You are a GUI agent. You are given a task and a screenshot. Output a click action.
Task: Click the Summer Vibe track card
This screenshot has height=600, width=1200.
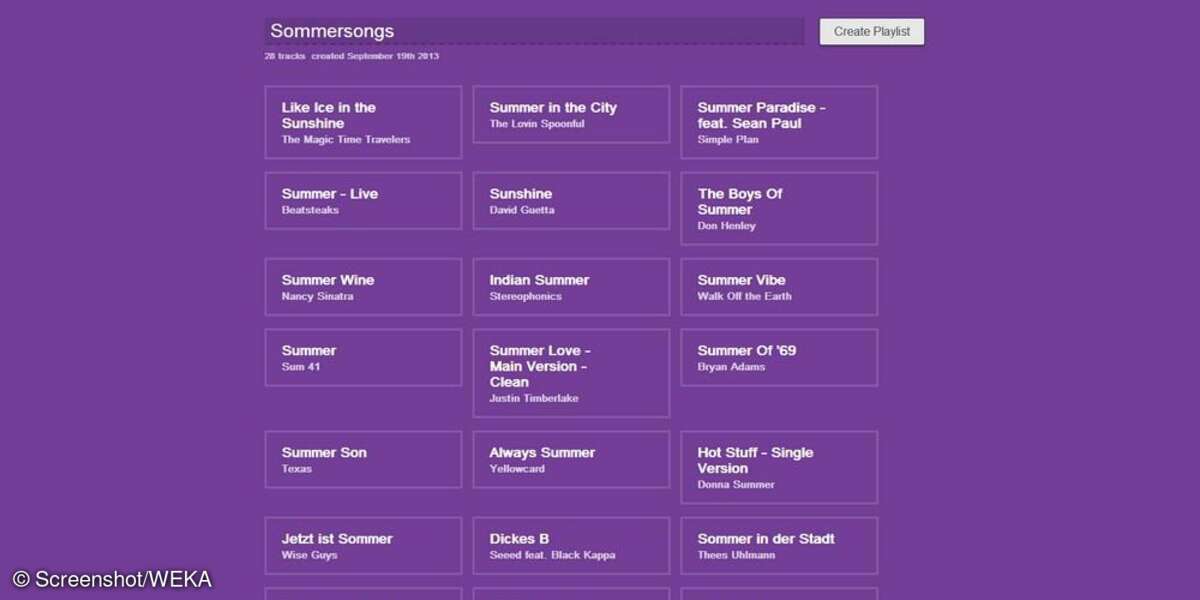pos(779,286)
